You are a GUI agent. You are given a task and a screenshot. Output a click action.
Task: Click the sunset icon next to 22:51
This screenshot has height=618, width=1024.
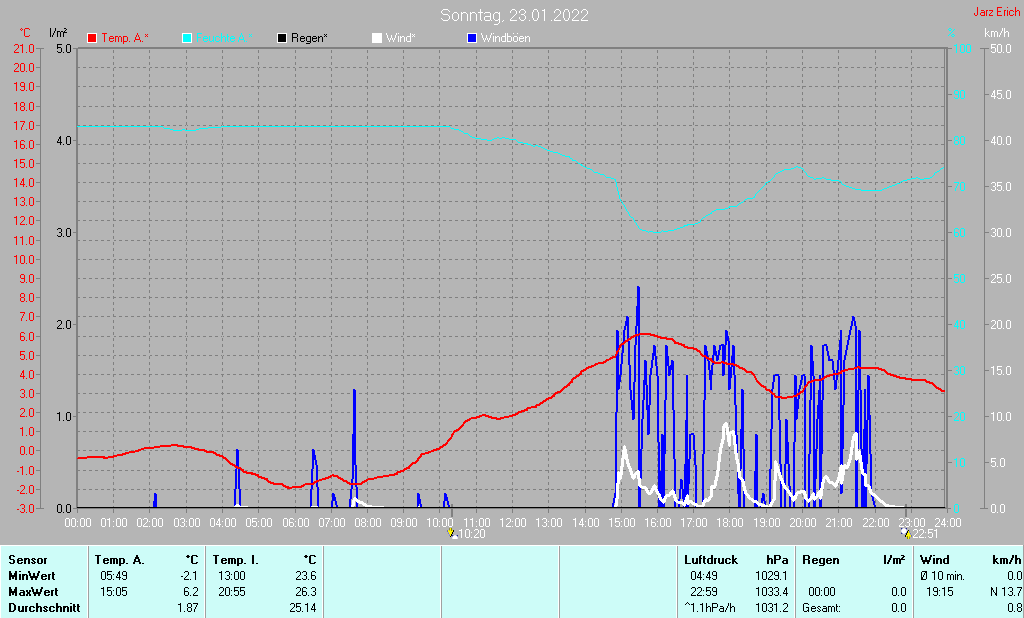(906, 533)
